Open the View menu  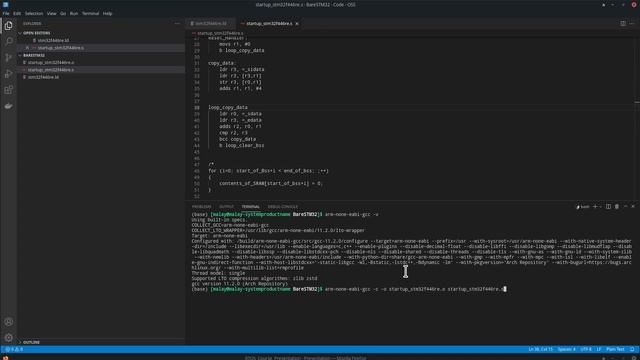[x=51, y=13]
